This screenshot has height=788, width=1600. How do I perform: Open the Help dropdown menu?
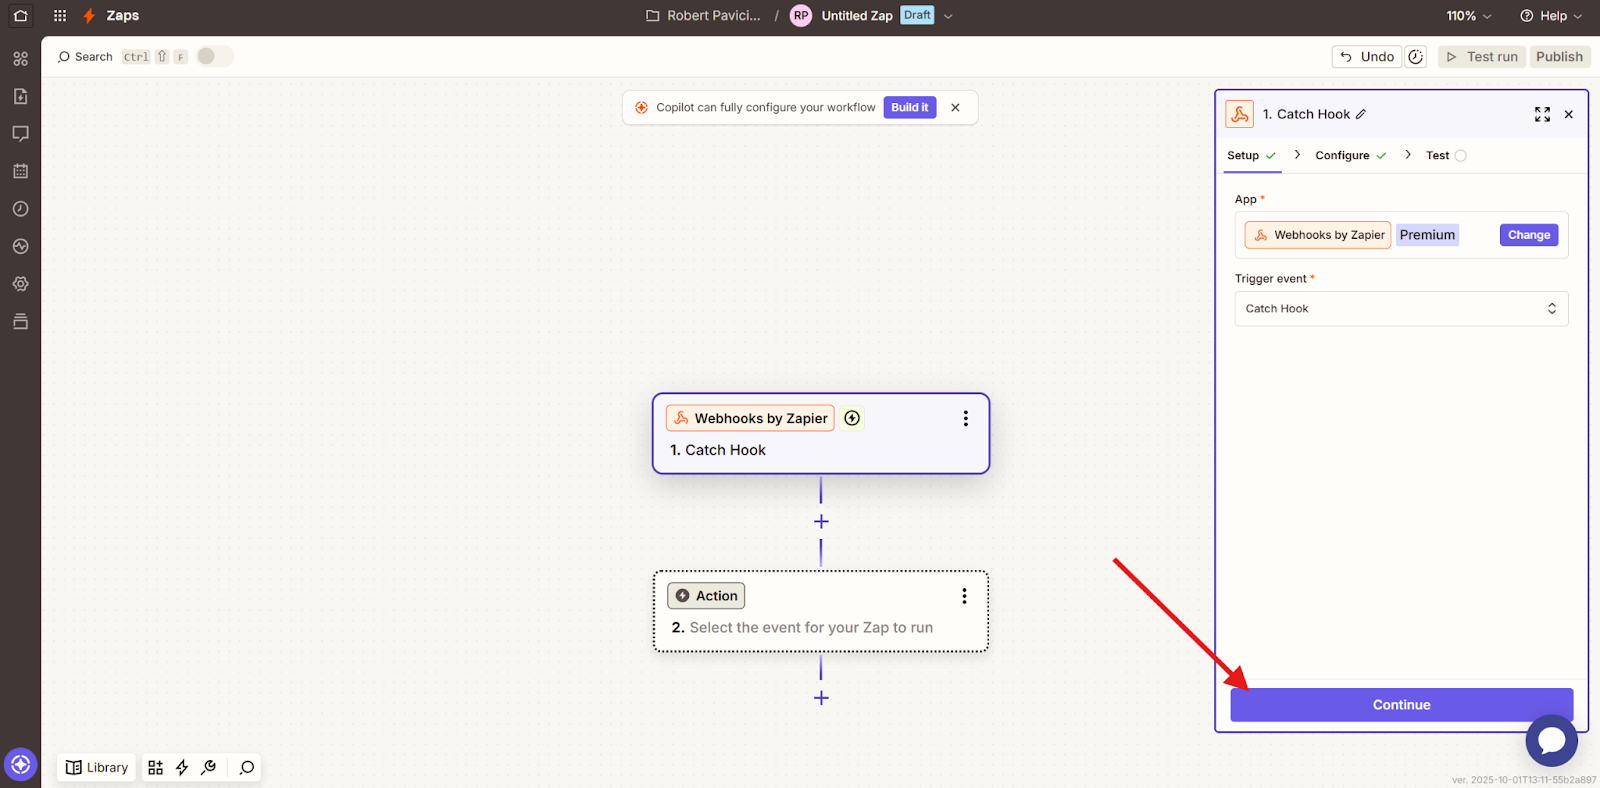[x=1551, y=16]
